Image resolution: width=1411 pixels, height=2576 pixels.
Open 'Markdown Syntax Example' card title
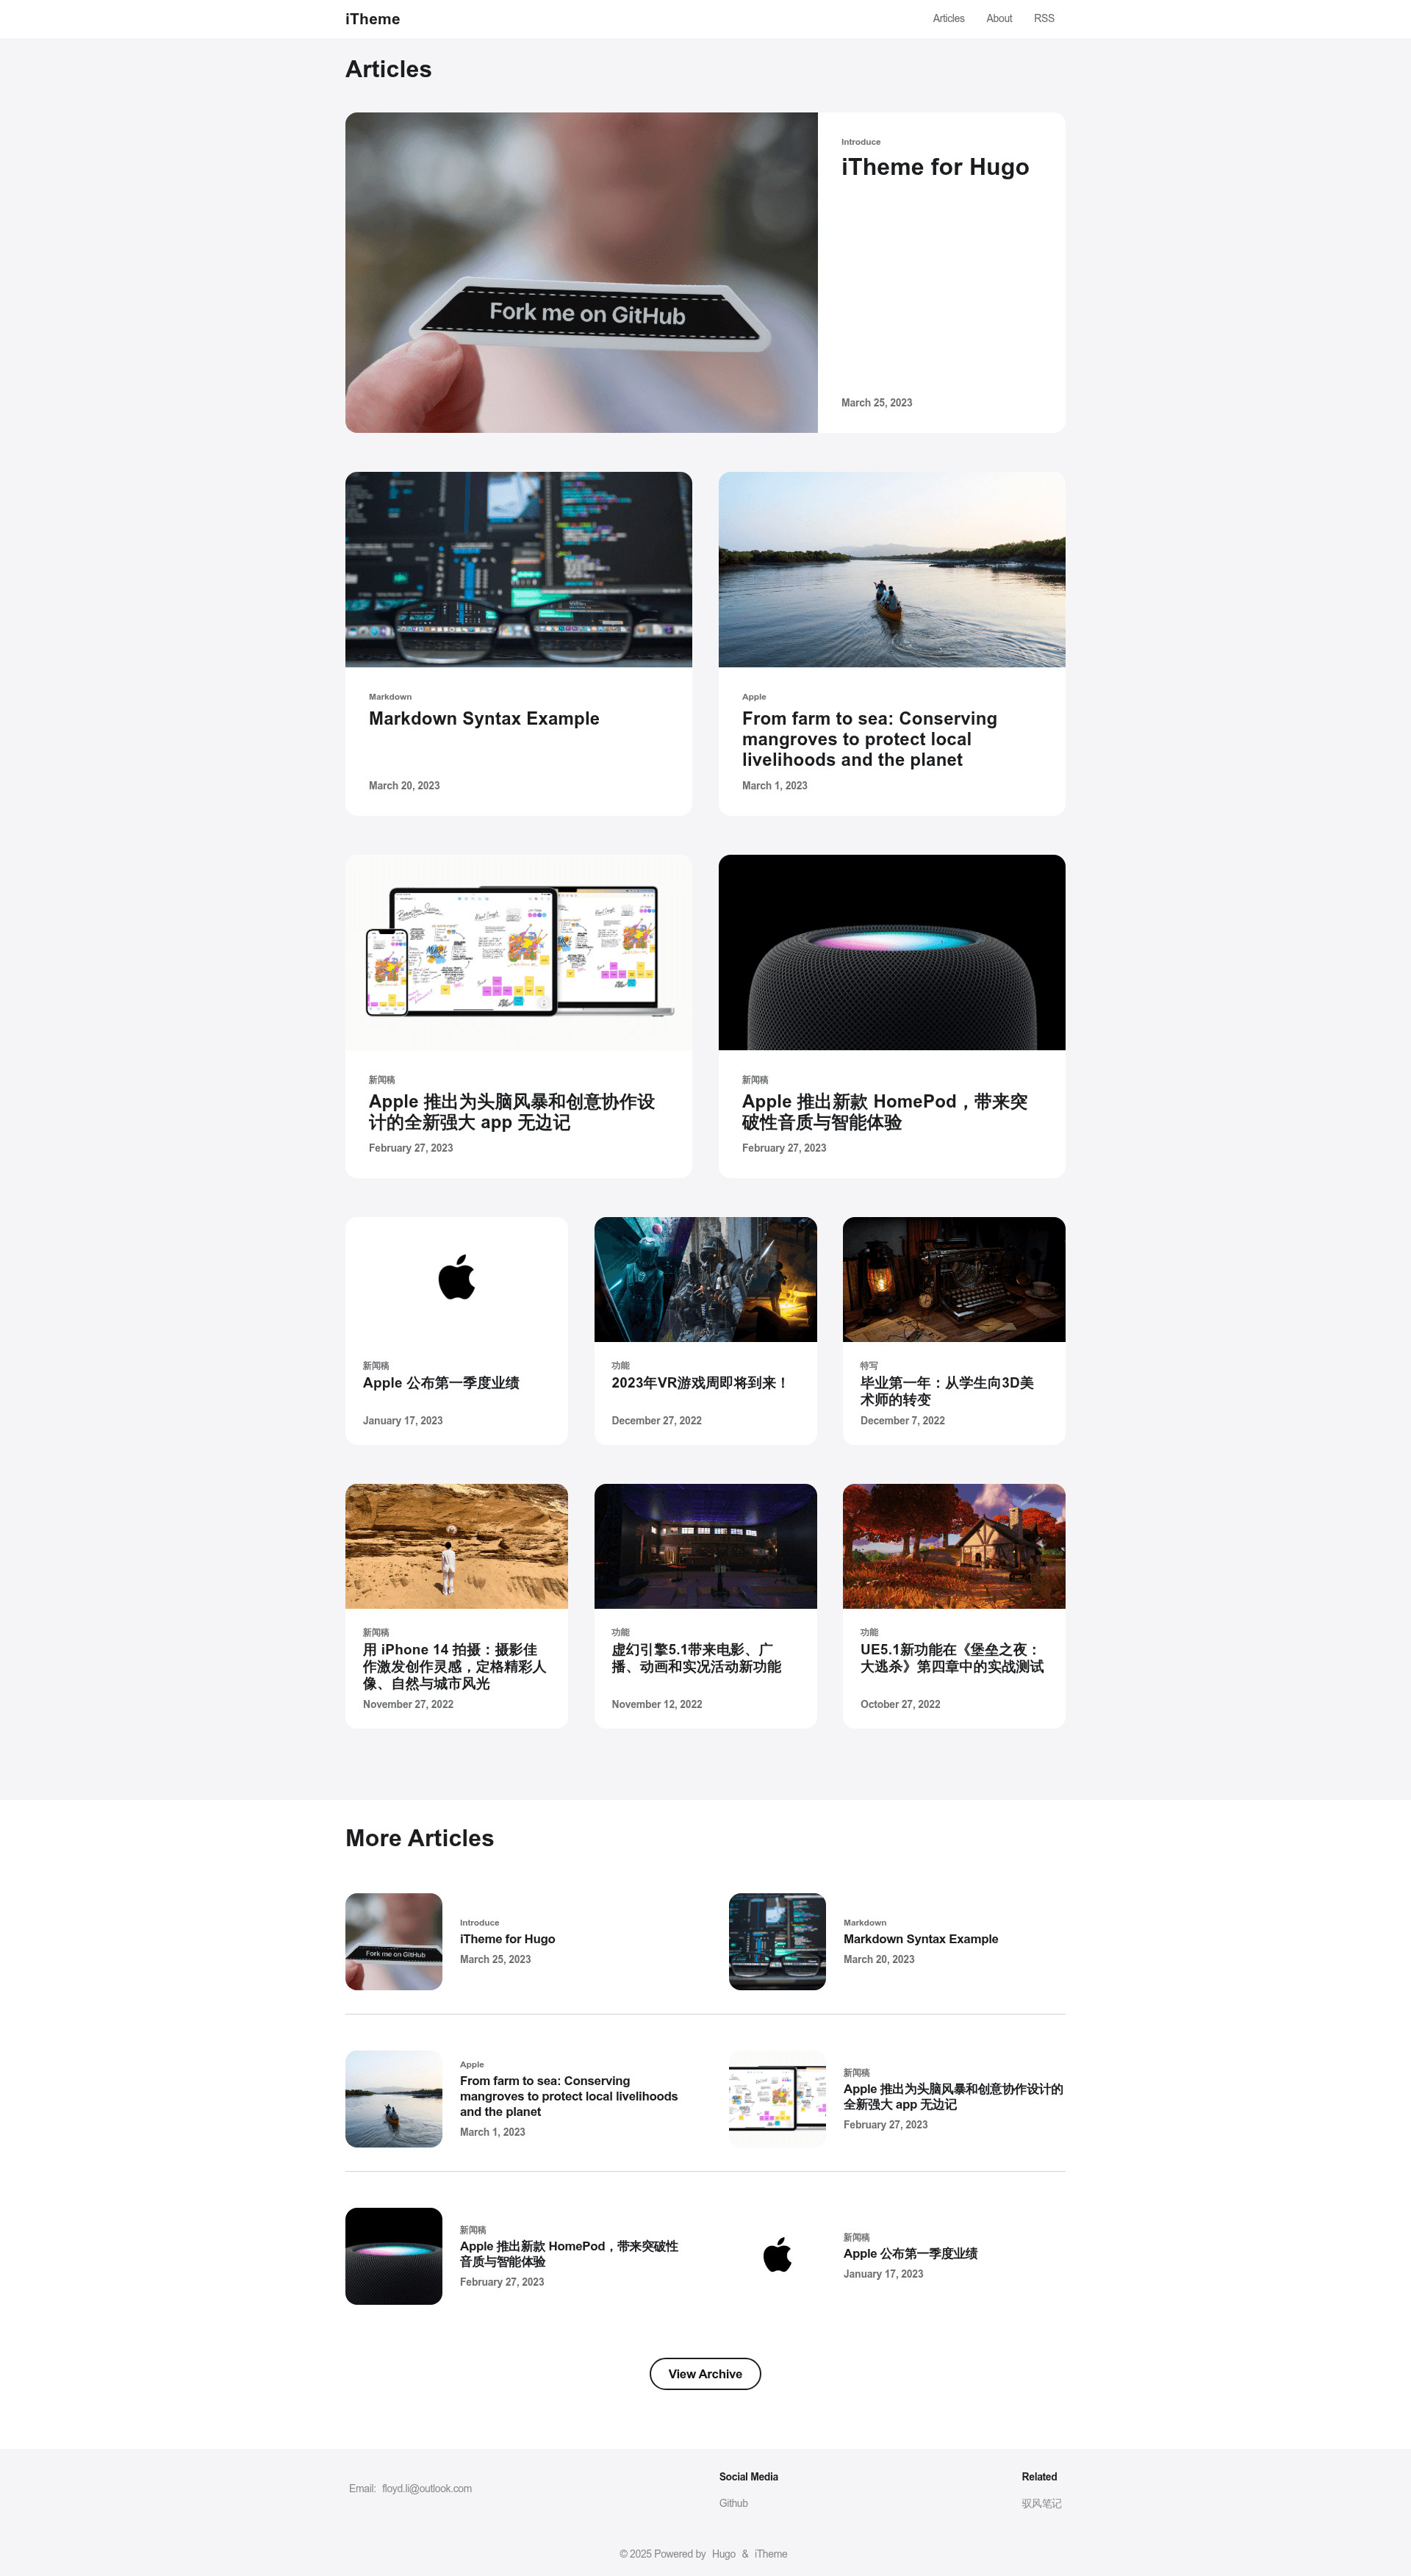tap(483, 718)
